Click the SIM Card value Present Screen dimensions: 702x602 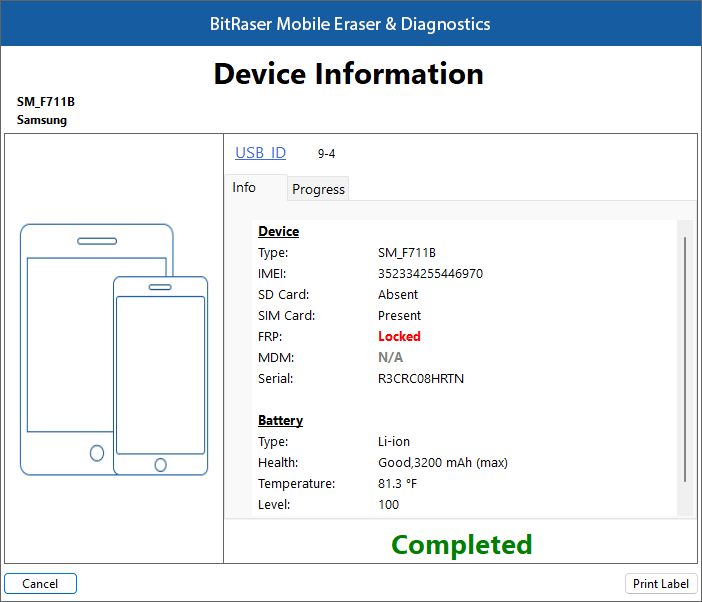[399, 316]
